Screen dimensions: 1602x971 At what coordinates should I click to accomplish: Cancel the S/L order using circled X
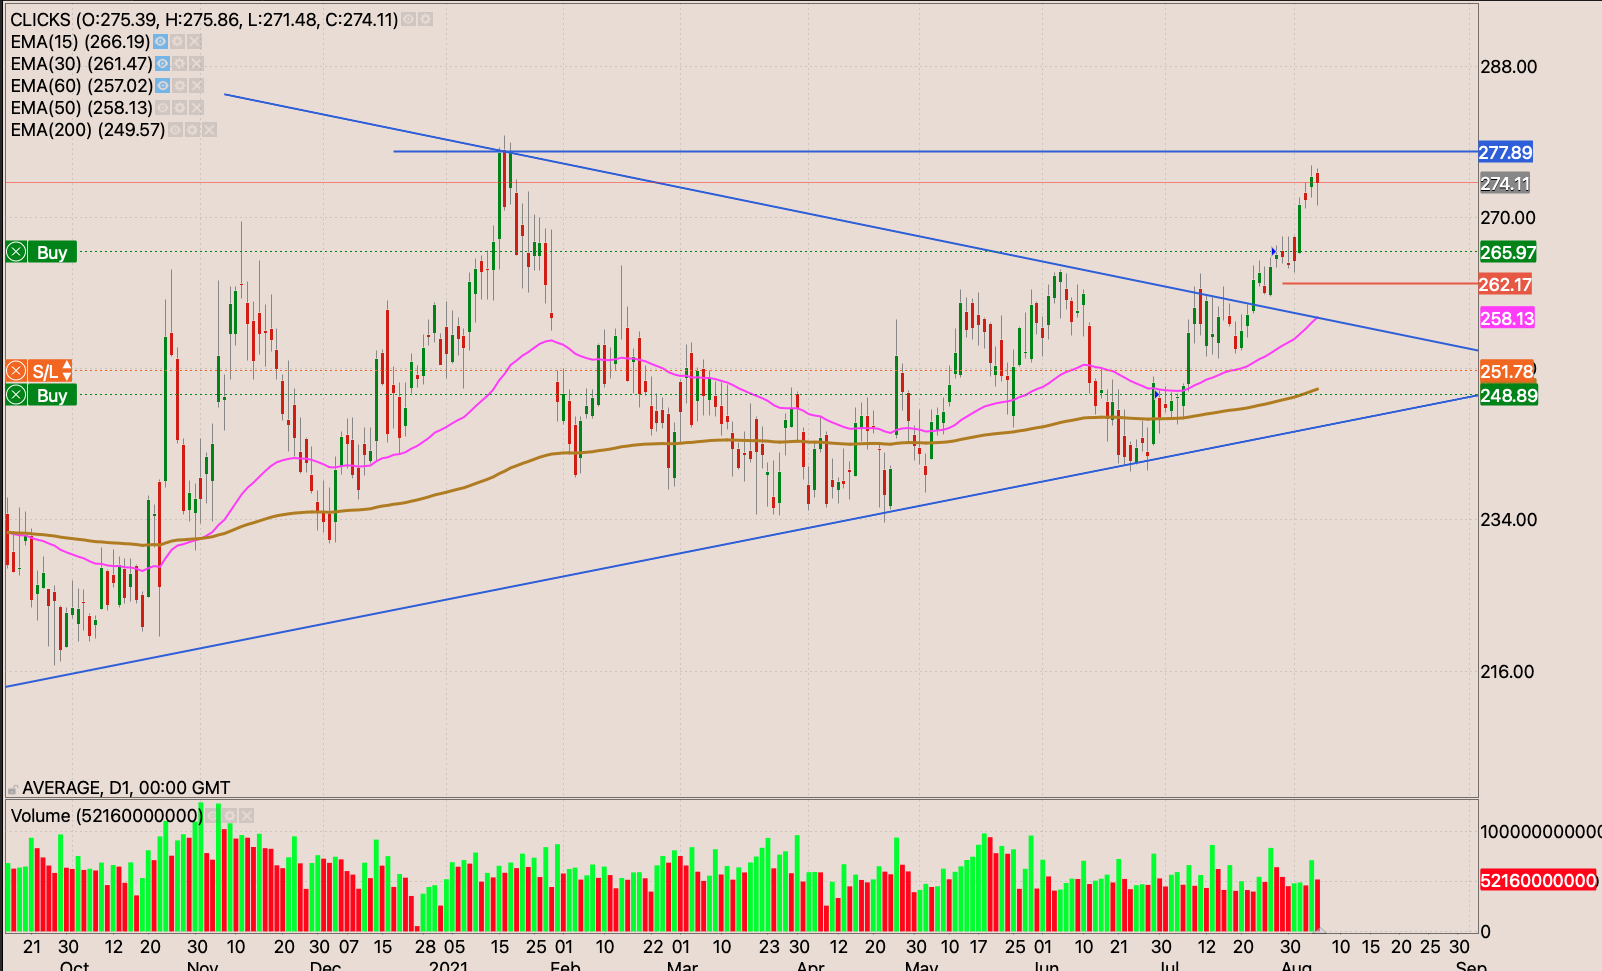click(x=17, y=371)
